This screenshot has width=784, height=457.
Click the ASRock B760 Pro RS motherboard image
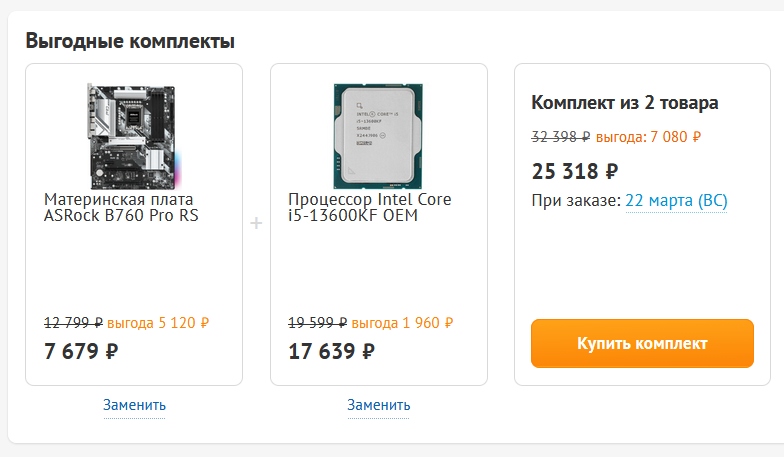pos(134,137)
